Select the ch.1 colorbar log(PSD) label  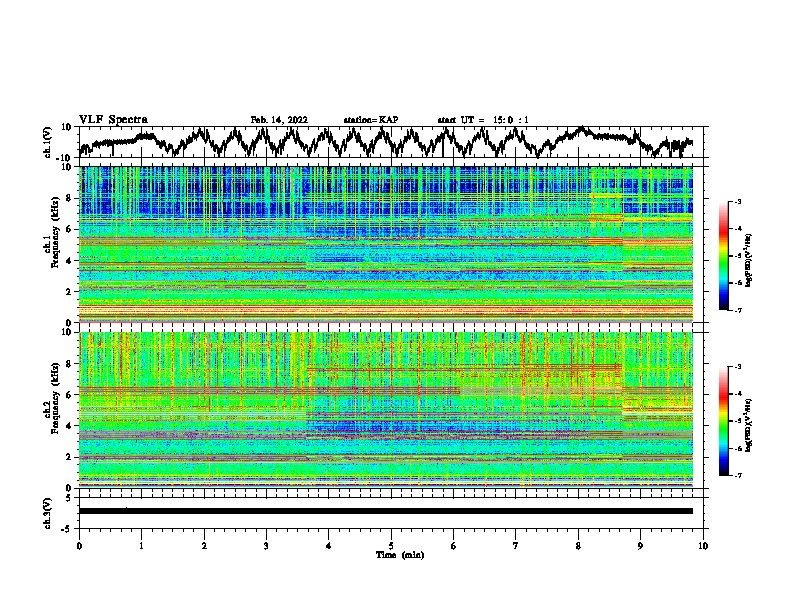click(749, 261)
